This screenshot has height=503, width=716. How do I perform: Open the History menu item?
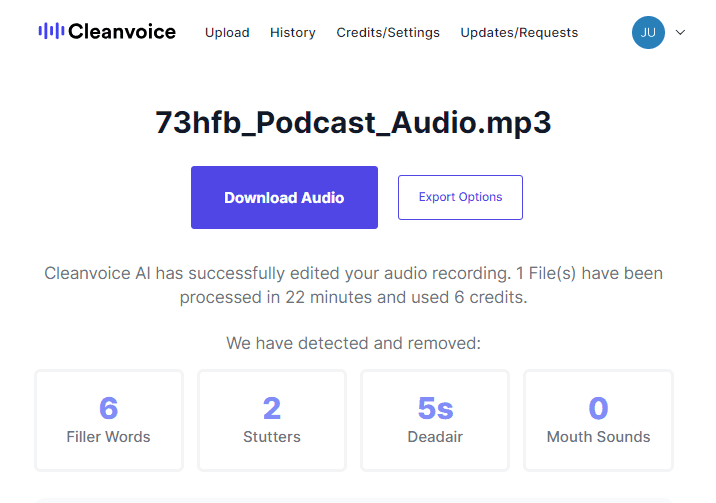293,33
